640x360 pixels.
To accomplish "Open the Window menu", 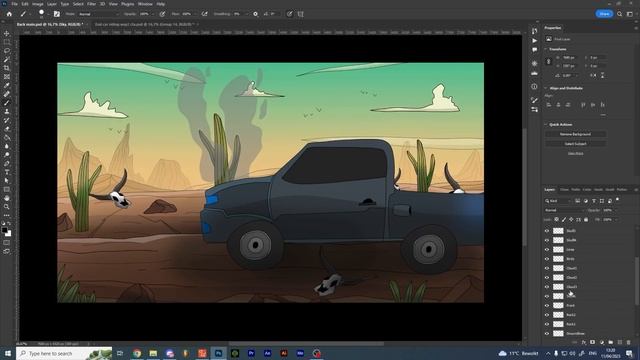I will pyautogui.click(x=145, y=4).
